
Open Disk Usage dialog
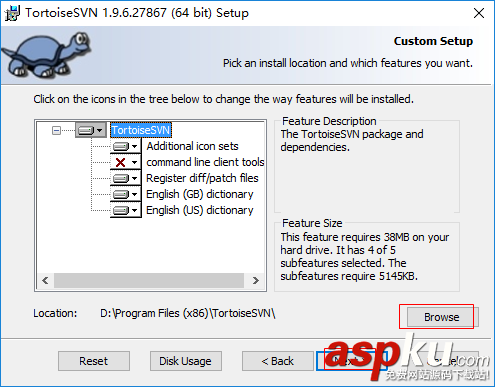(x=186, y=361)
